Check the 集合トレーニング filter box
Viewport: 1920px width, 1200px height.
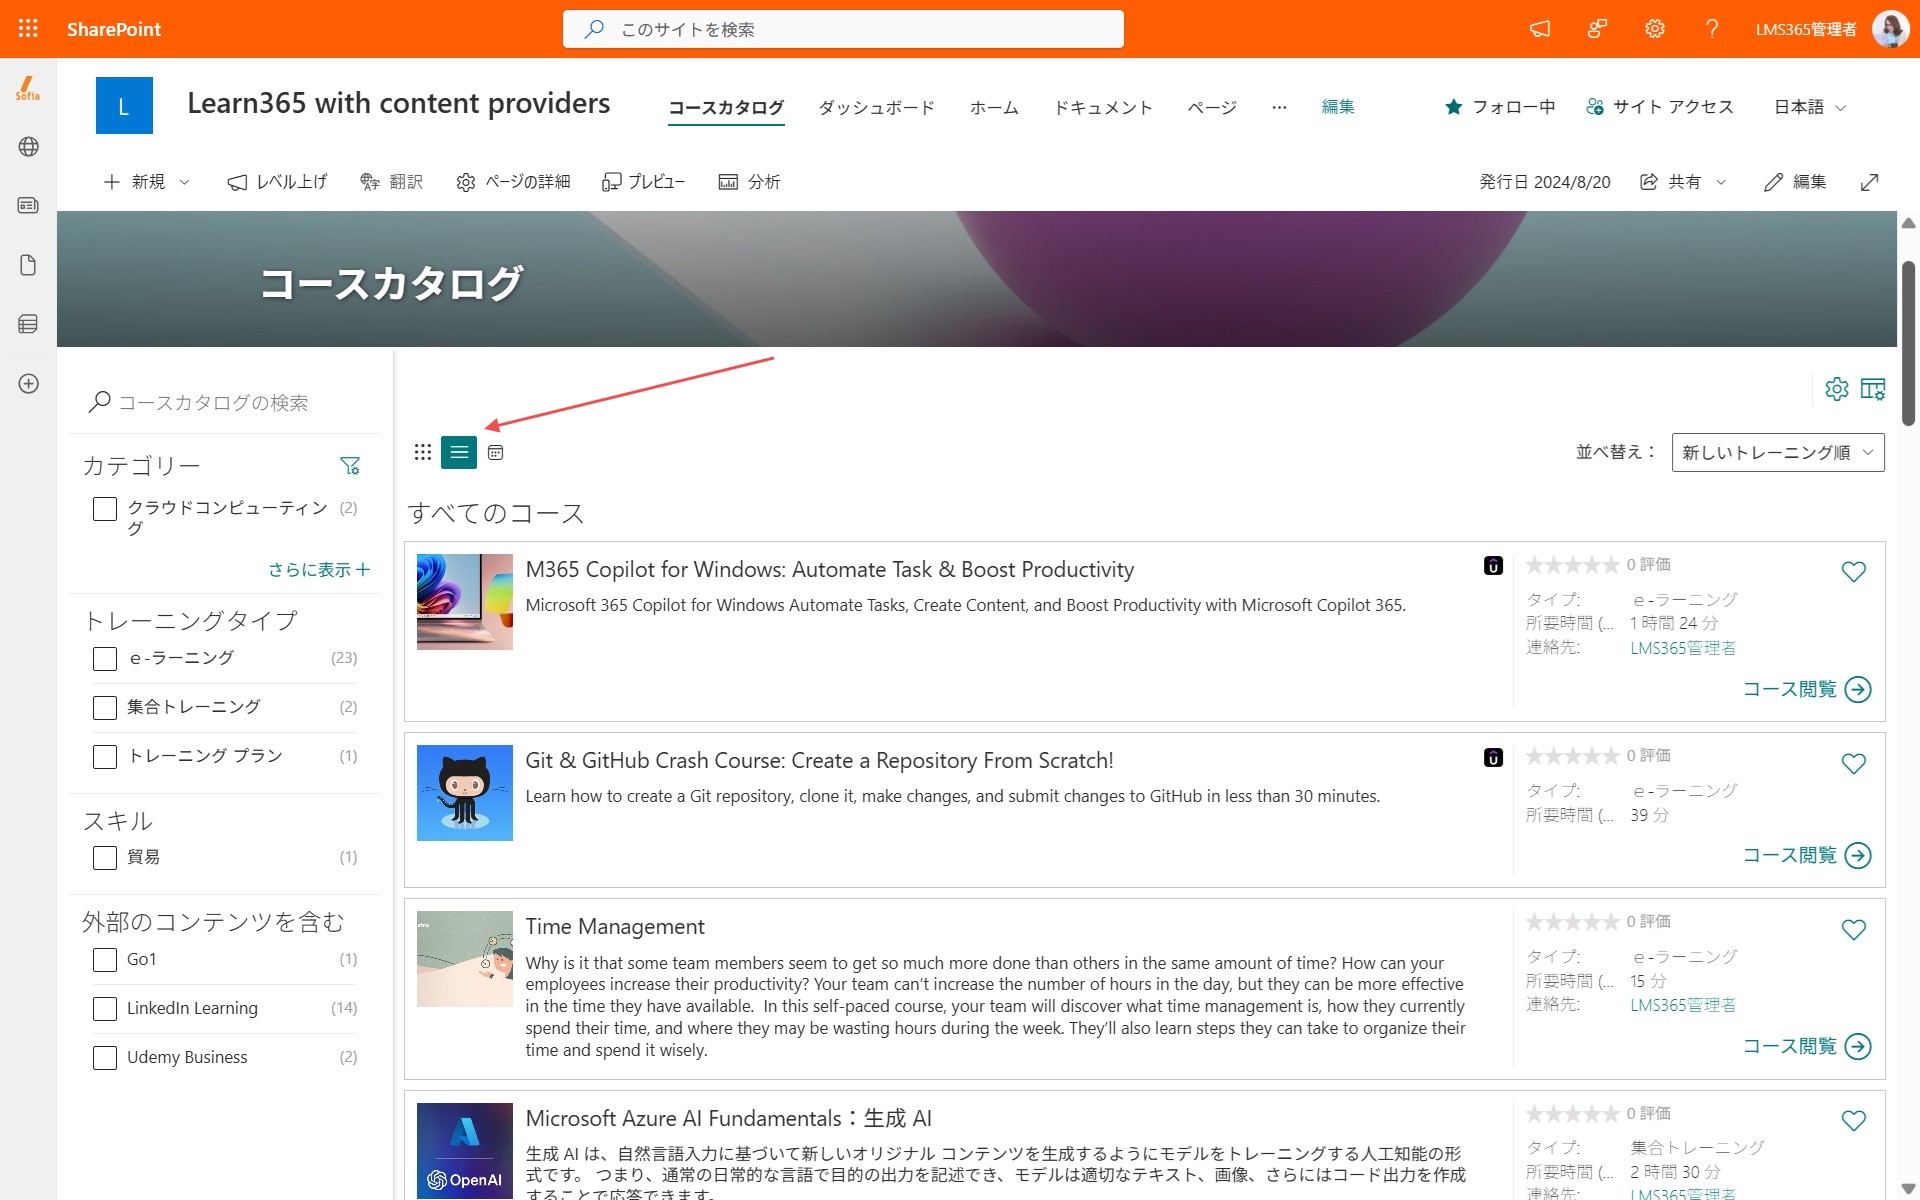(x=105, y=708)
